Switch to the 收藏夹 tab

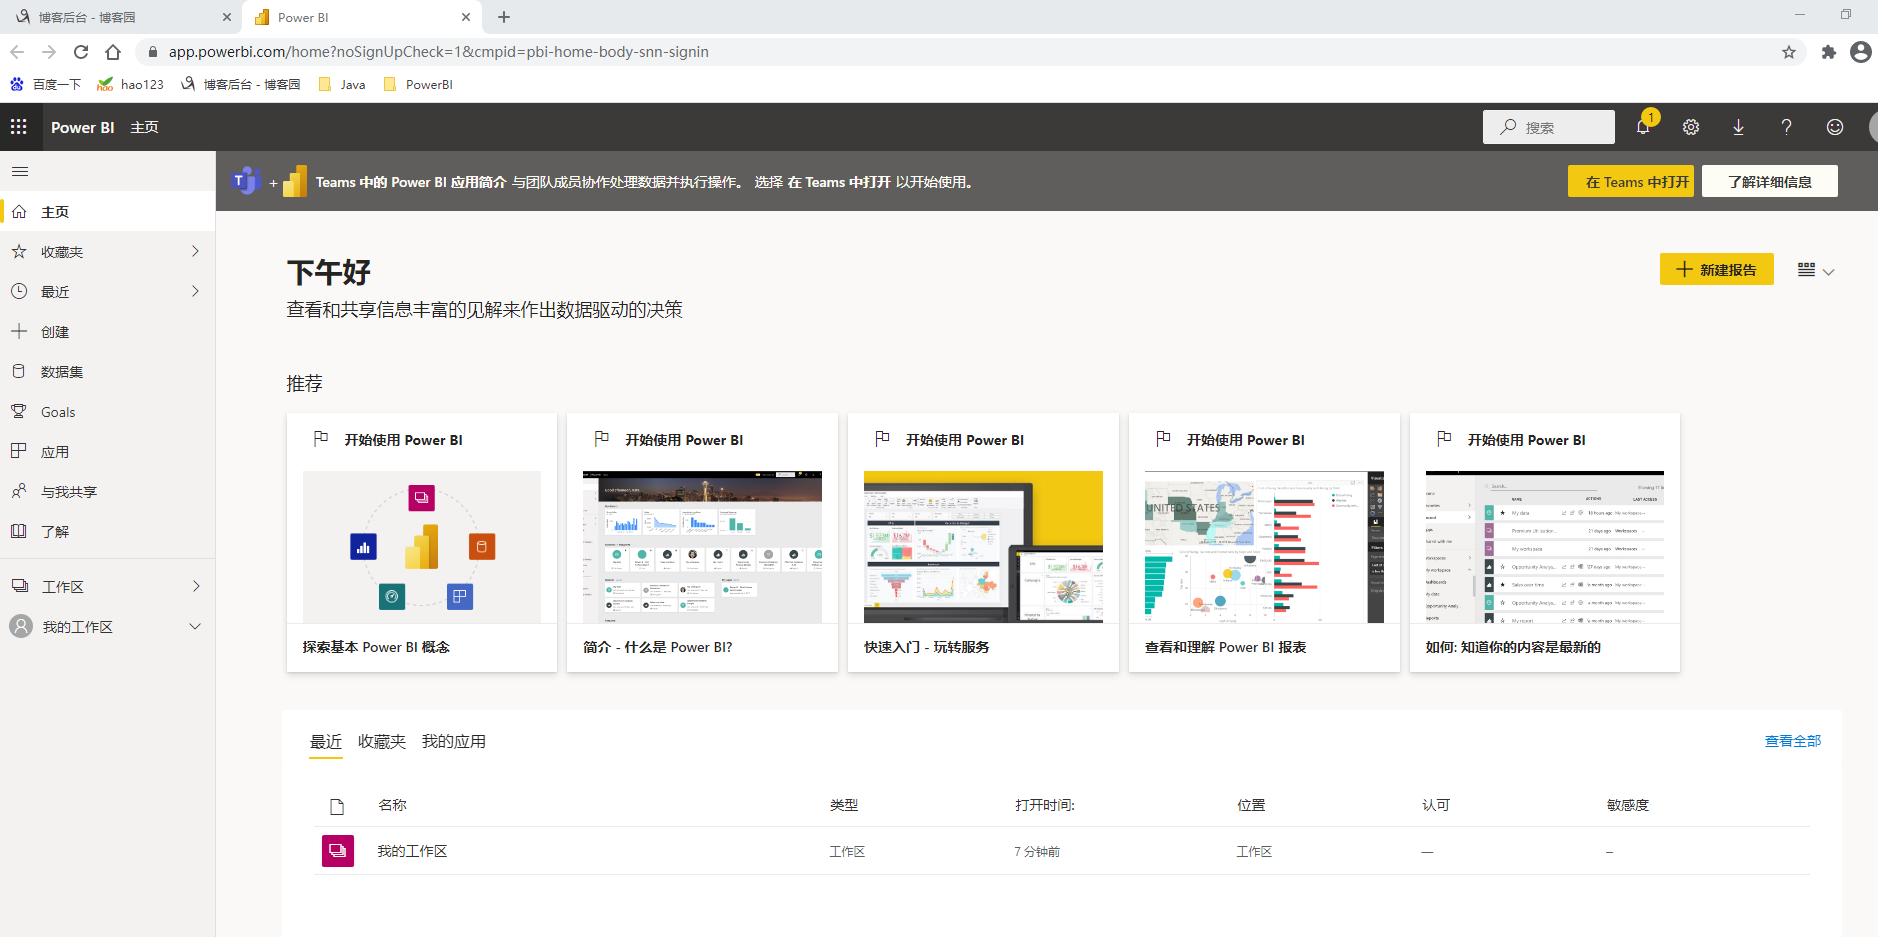(x=382, y=741)
